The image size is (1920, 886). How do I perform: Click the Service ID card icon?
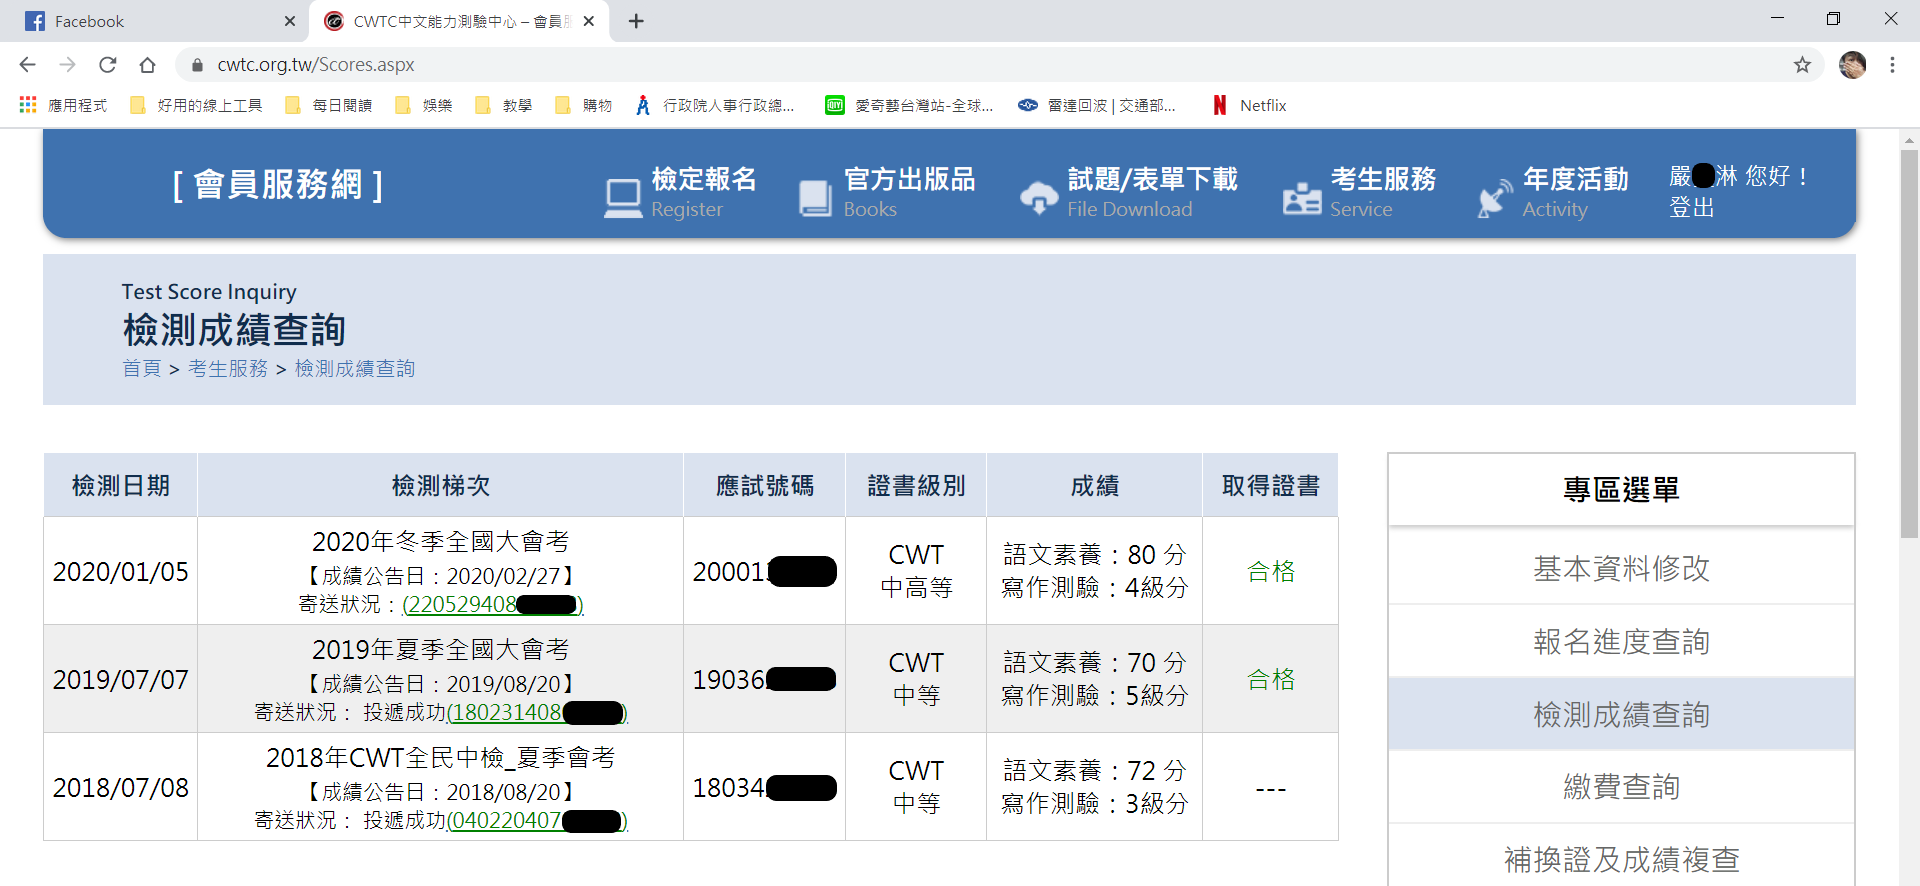pyautogui.click(x=1301, y=198)
